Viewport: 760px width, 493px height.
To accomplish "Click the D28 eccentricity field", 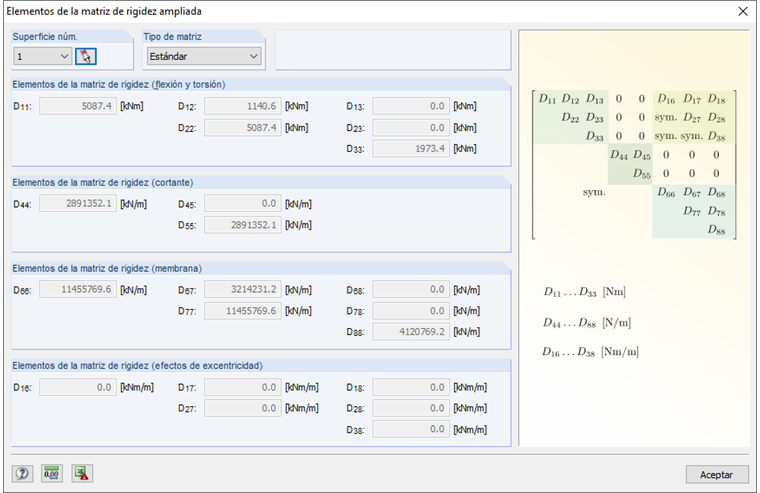I will click(411, 408).
